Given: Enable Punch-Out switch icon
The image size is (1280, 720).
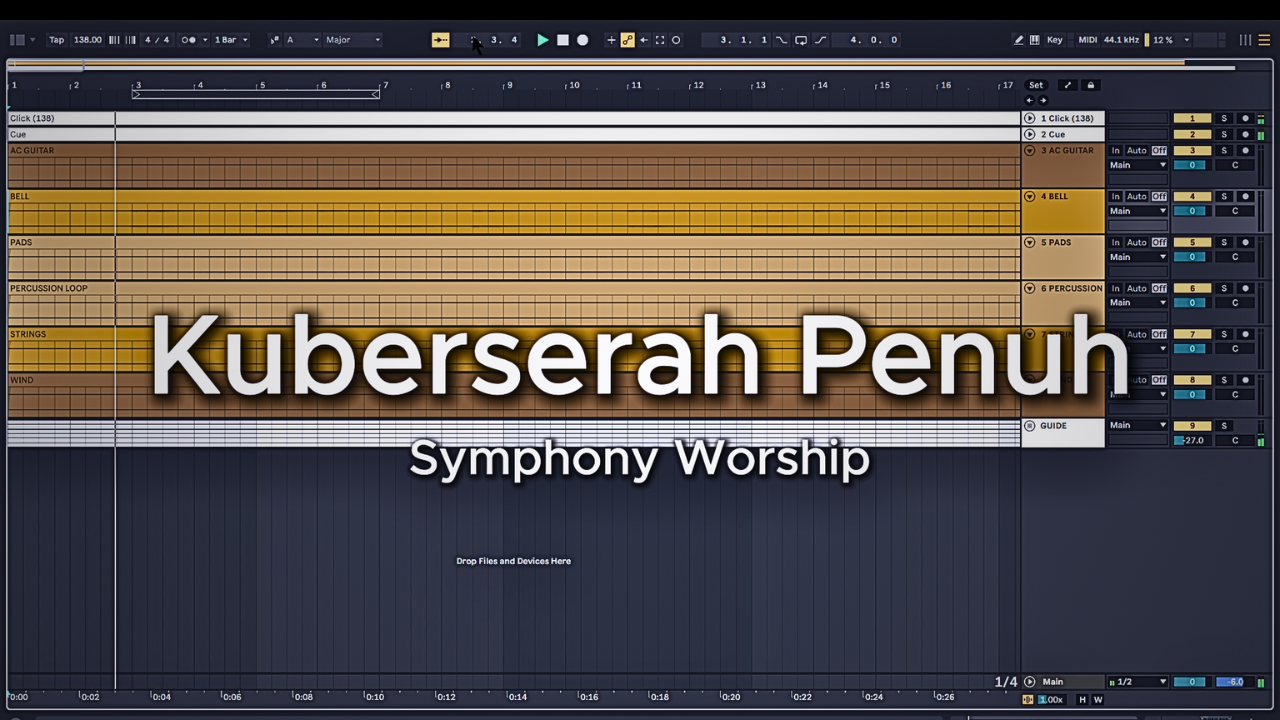Looking at the screenshot, I should pyautogui.click(x=820, y=40).
